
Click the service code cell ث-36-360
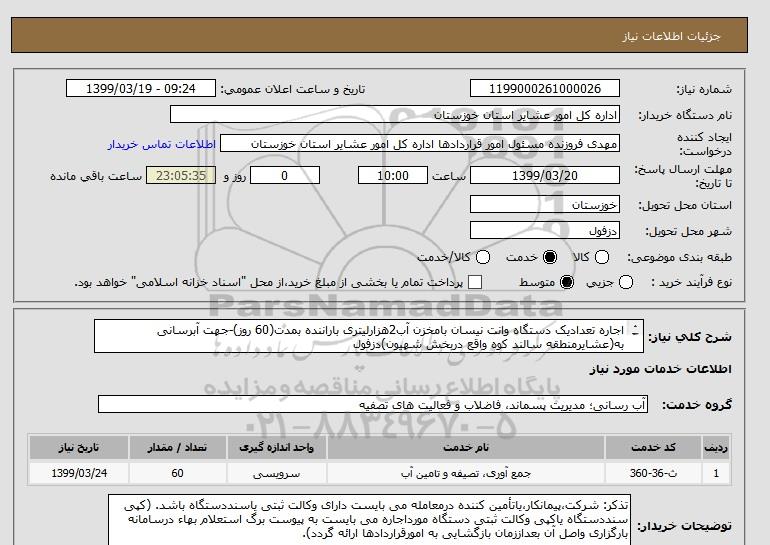click(x=653, y=473)
